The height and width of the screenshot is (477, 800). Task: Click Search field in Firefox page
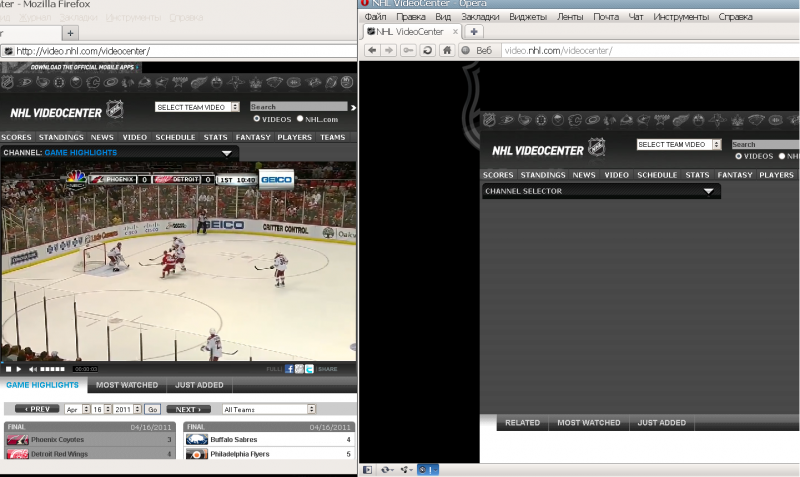point(298,107)
